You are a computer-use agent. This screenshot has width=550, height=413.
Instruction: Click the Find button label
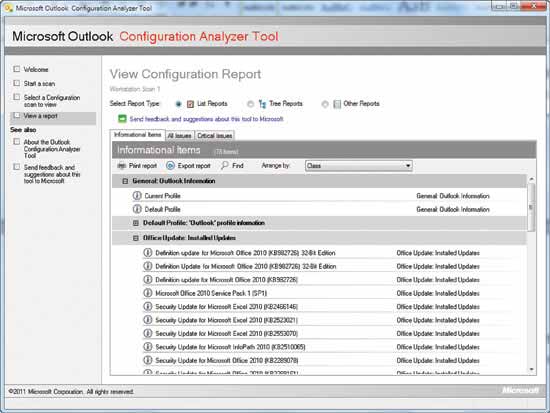click(238, 166)
